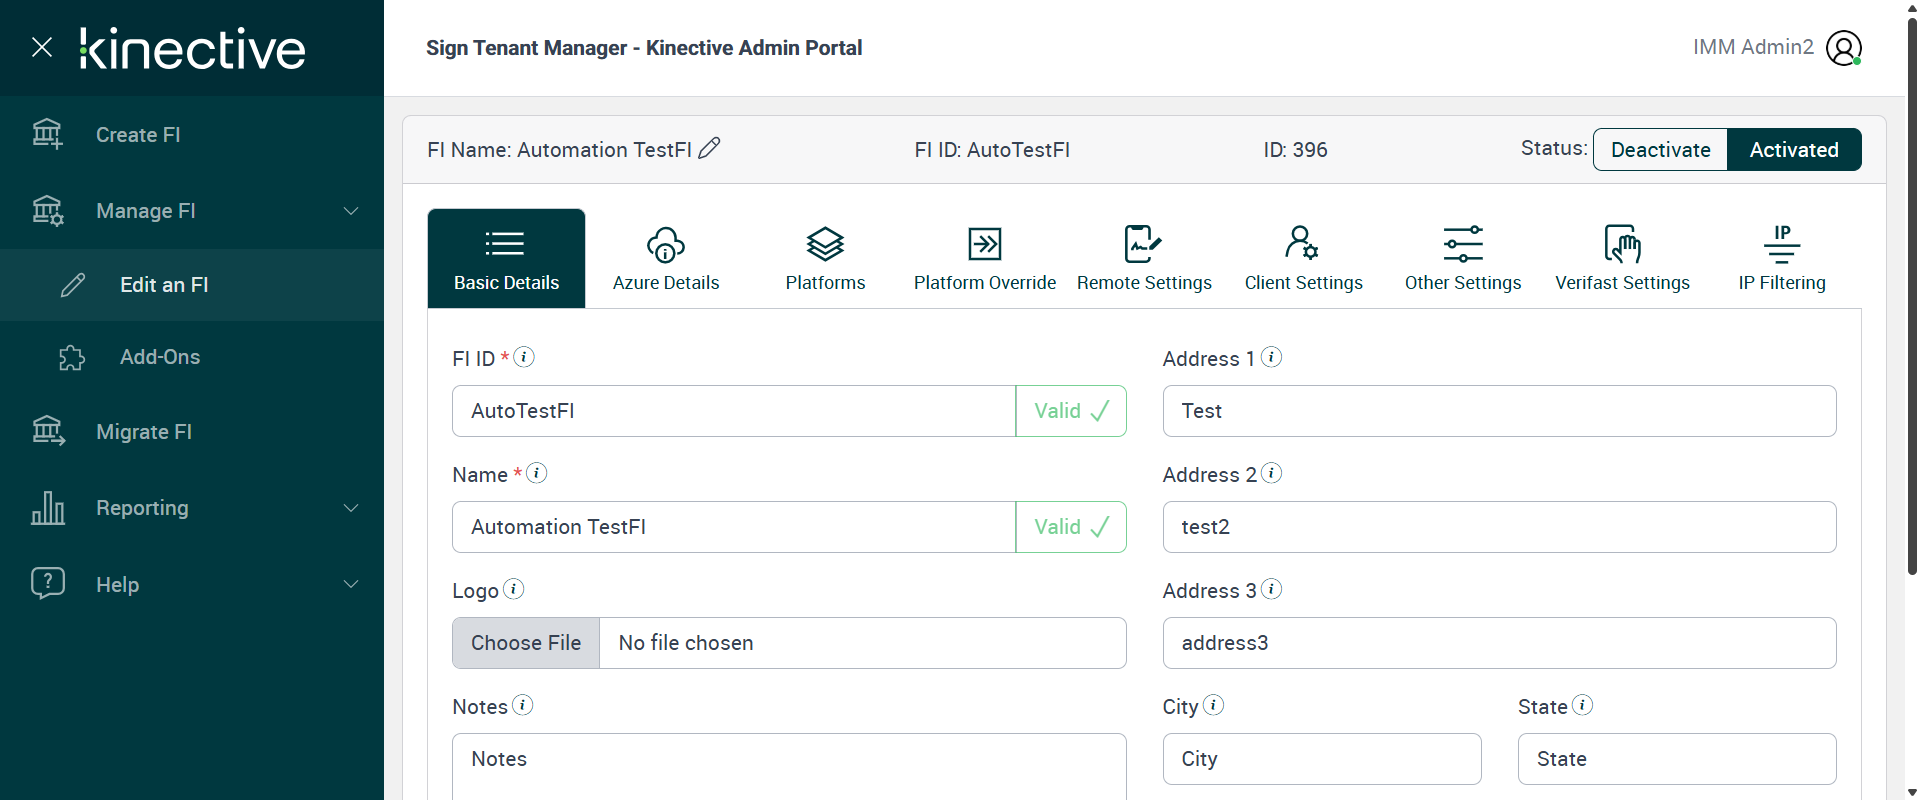Click the info icon next to Address 1
The image size is (1920, 800).
pyautogui.click(x=1271, y=357)
